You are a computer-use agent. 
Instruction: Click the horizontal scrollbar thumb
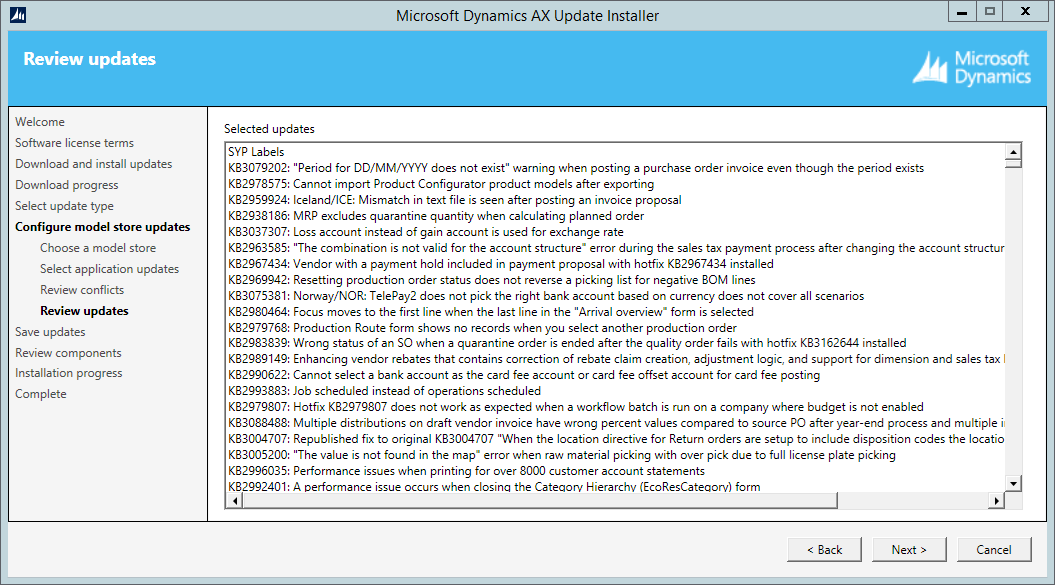tap(540, 500)
